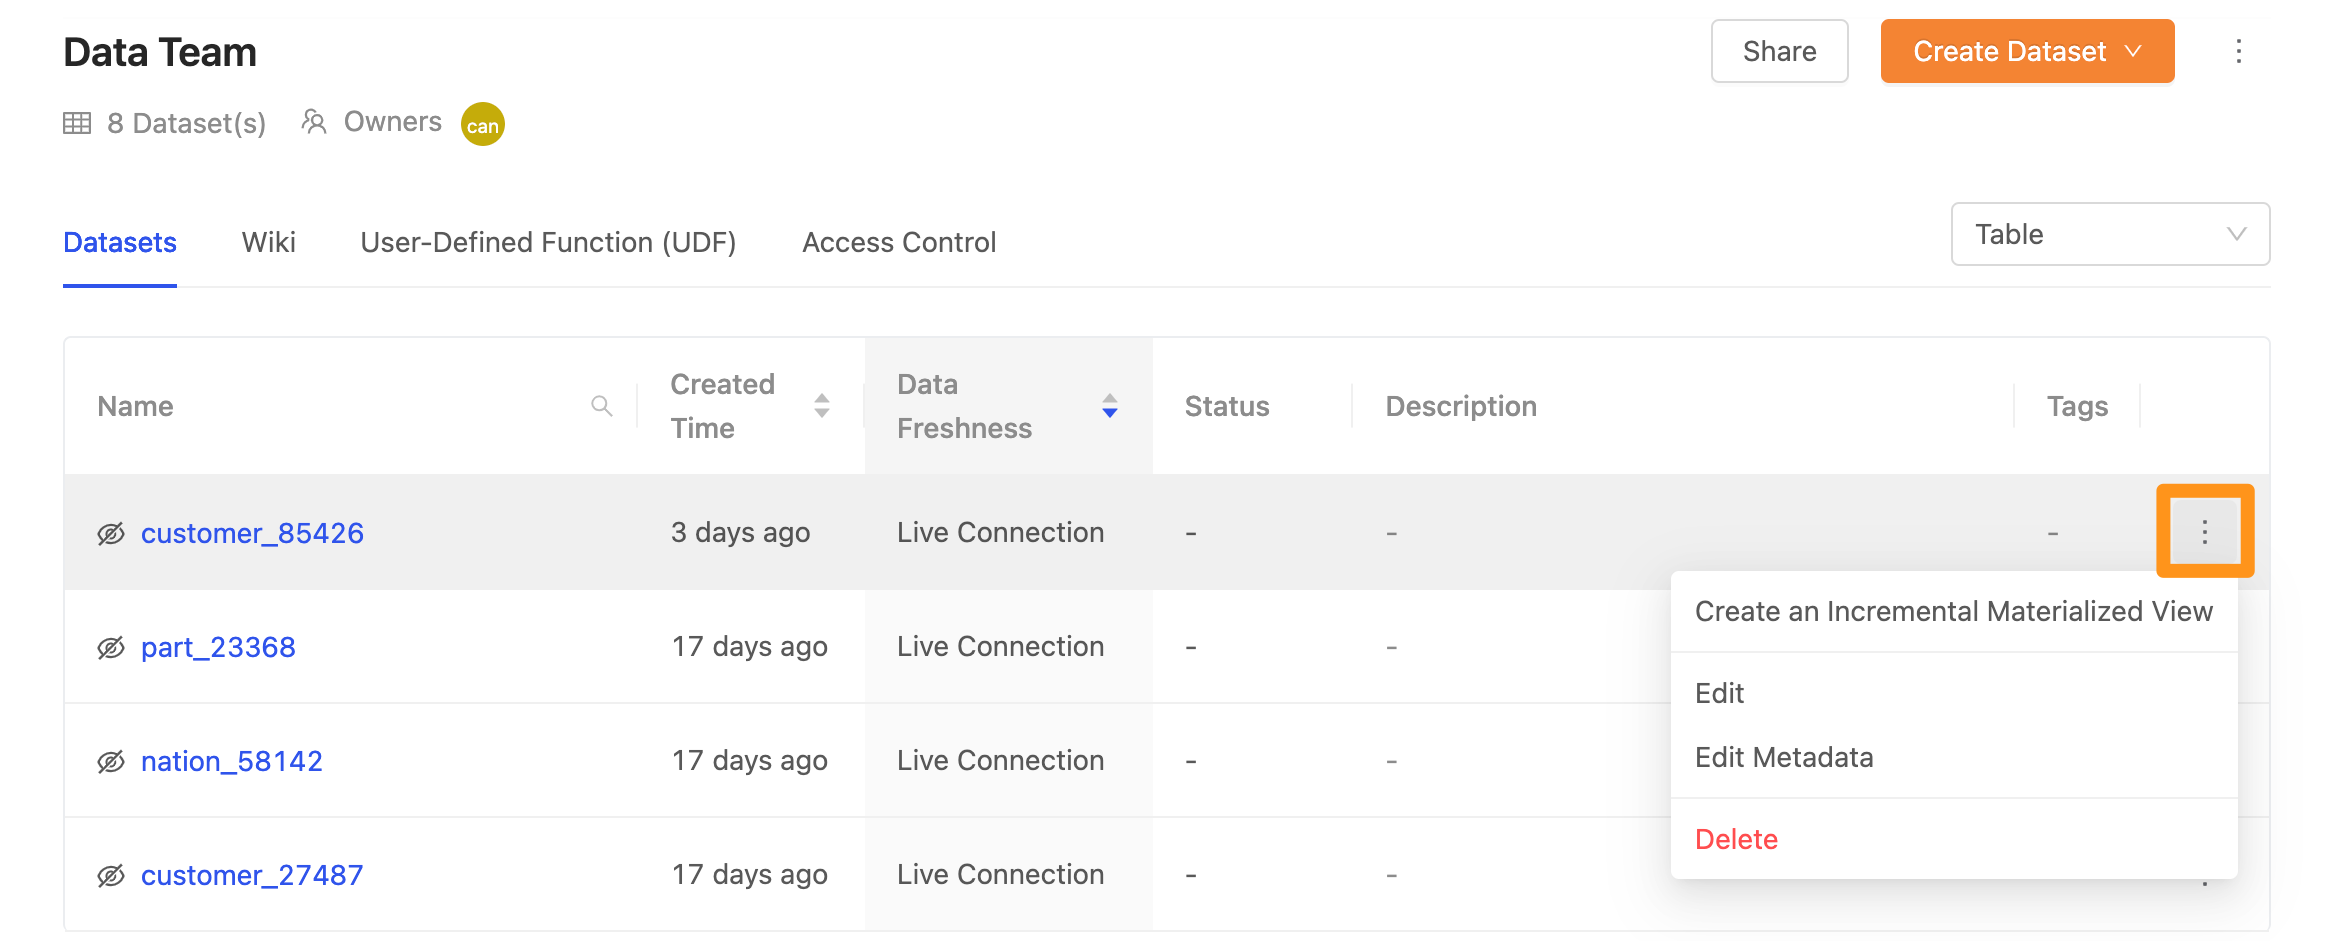
Task: Expand Create Dataset dropdown chevron
Action: (x=2134, y=51)
